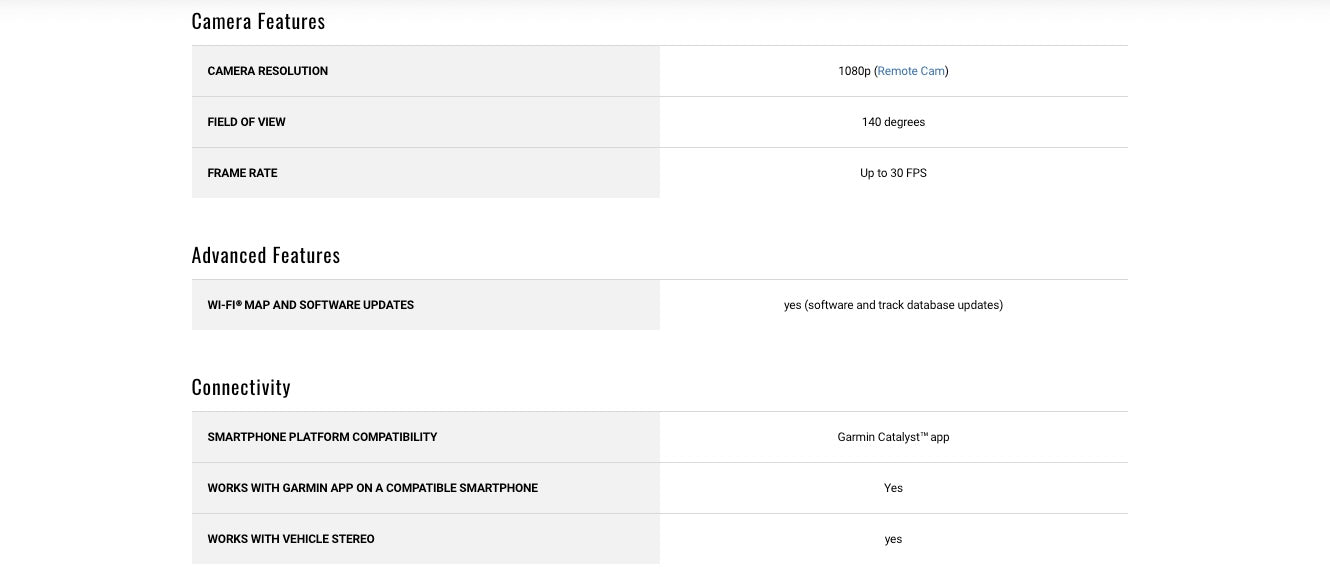Open the Remote Cam link

coord(911,71)
